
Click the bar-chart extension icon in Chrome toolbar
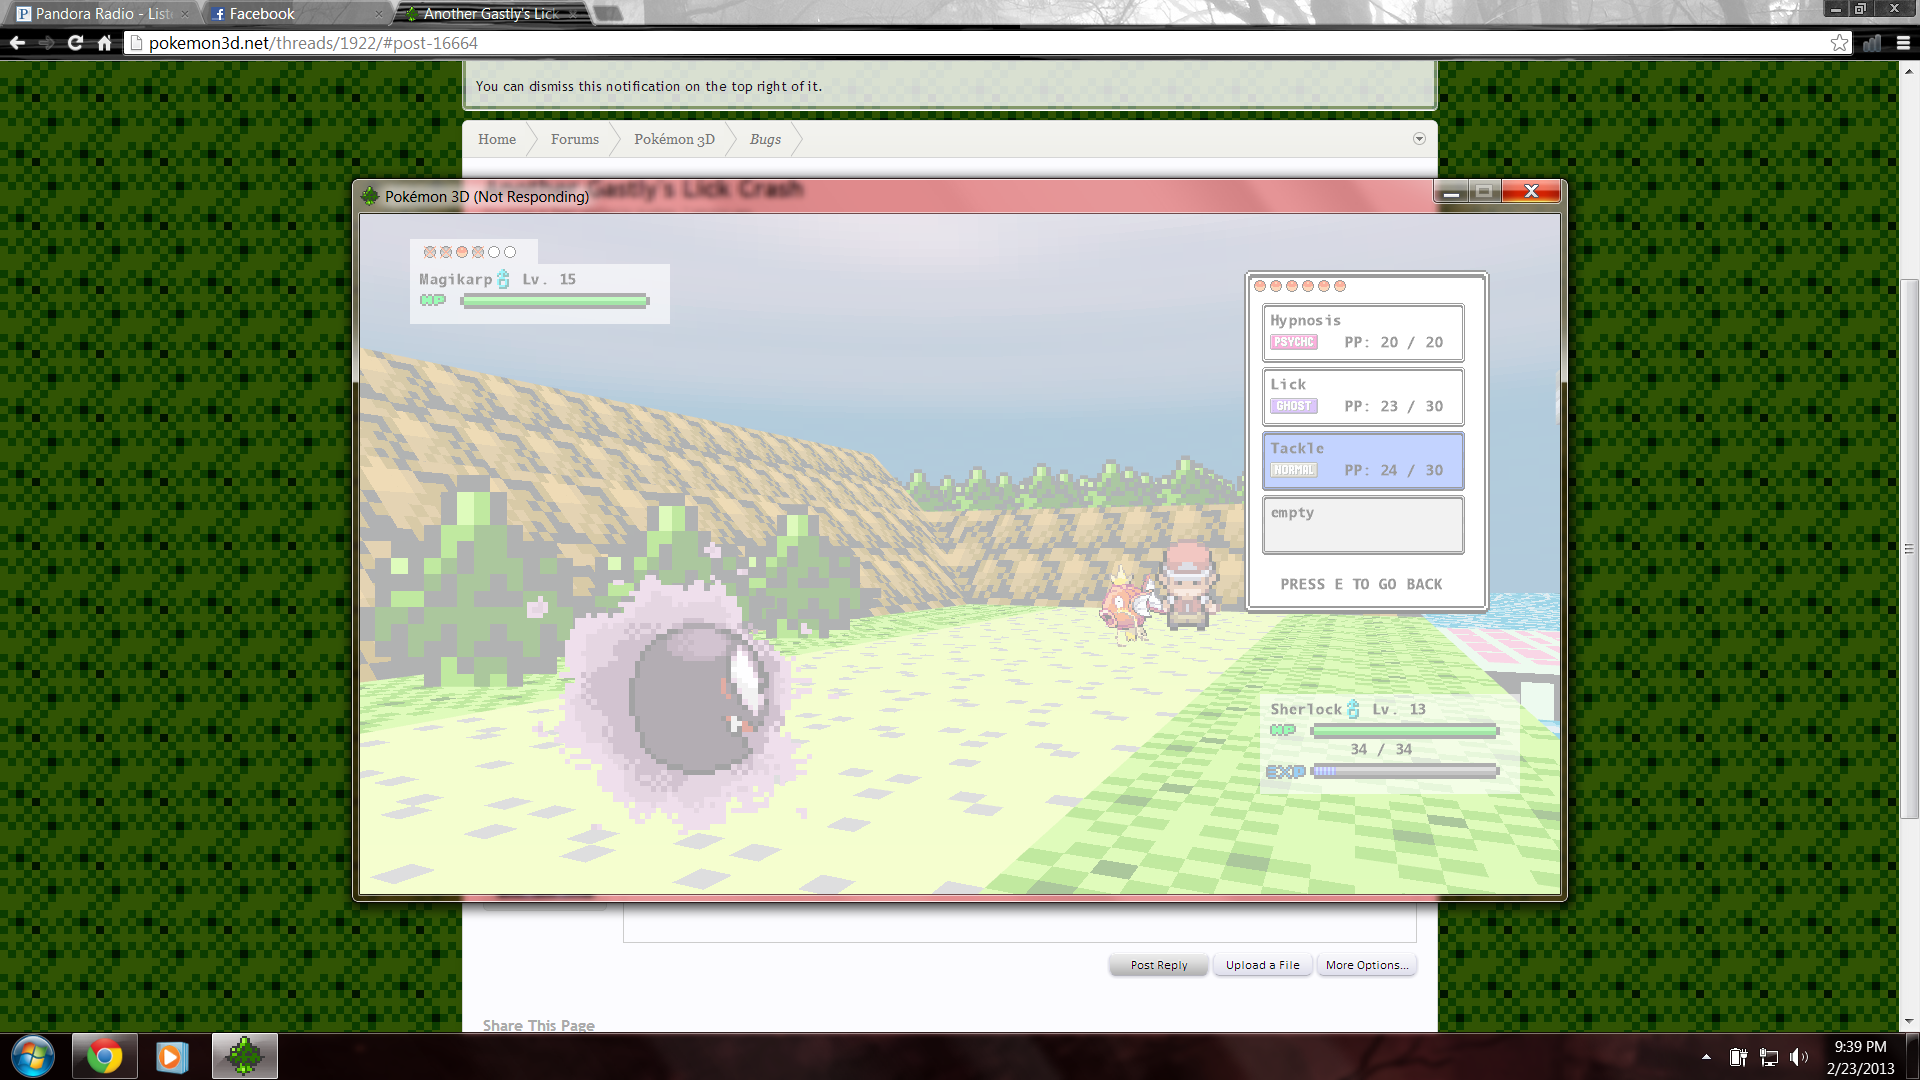coord(1872,43)
